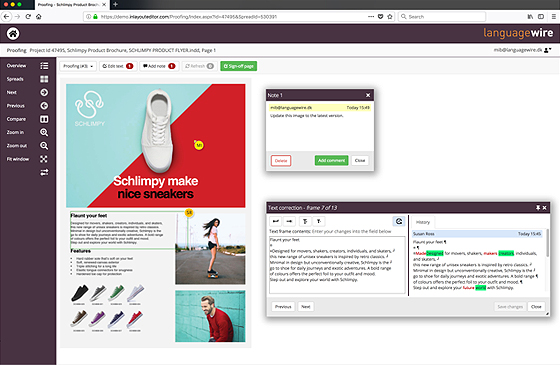The height and width of the screenshot is (365, 560).
Task: Click the right arrow icon in Text correction
Action: click(x=289, y=221)
